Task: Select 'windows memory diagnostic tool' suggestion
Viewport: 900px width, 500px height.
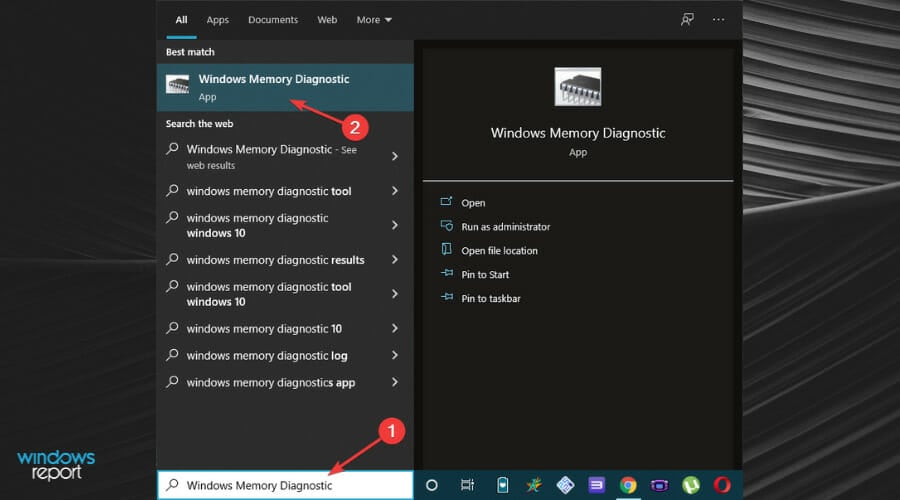Action: click(x=285, y=191)
